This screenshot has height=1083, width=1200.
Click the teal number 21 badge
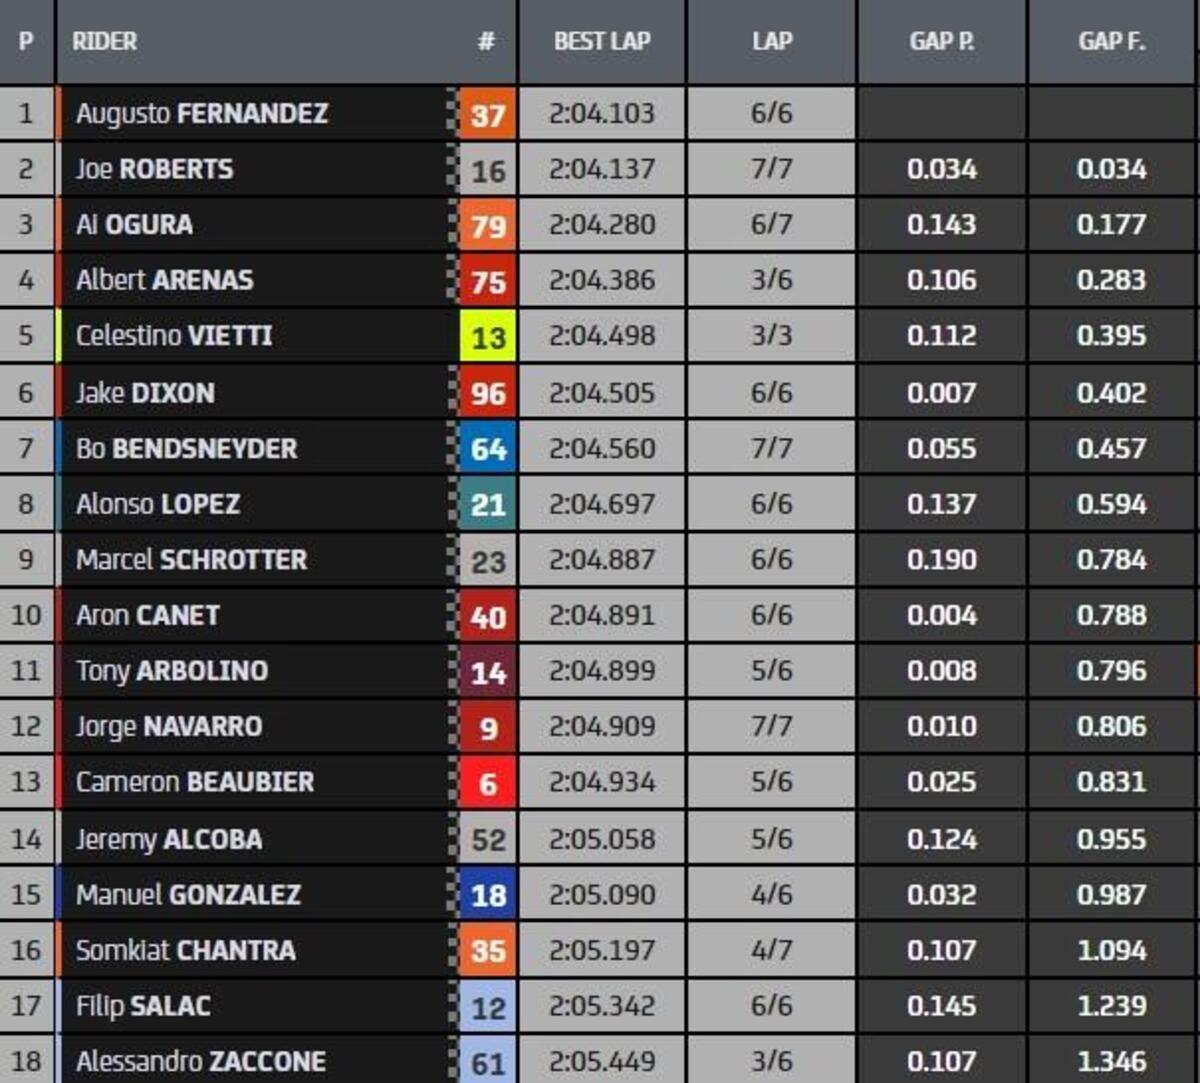click(x=487, y=504)
